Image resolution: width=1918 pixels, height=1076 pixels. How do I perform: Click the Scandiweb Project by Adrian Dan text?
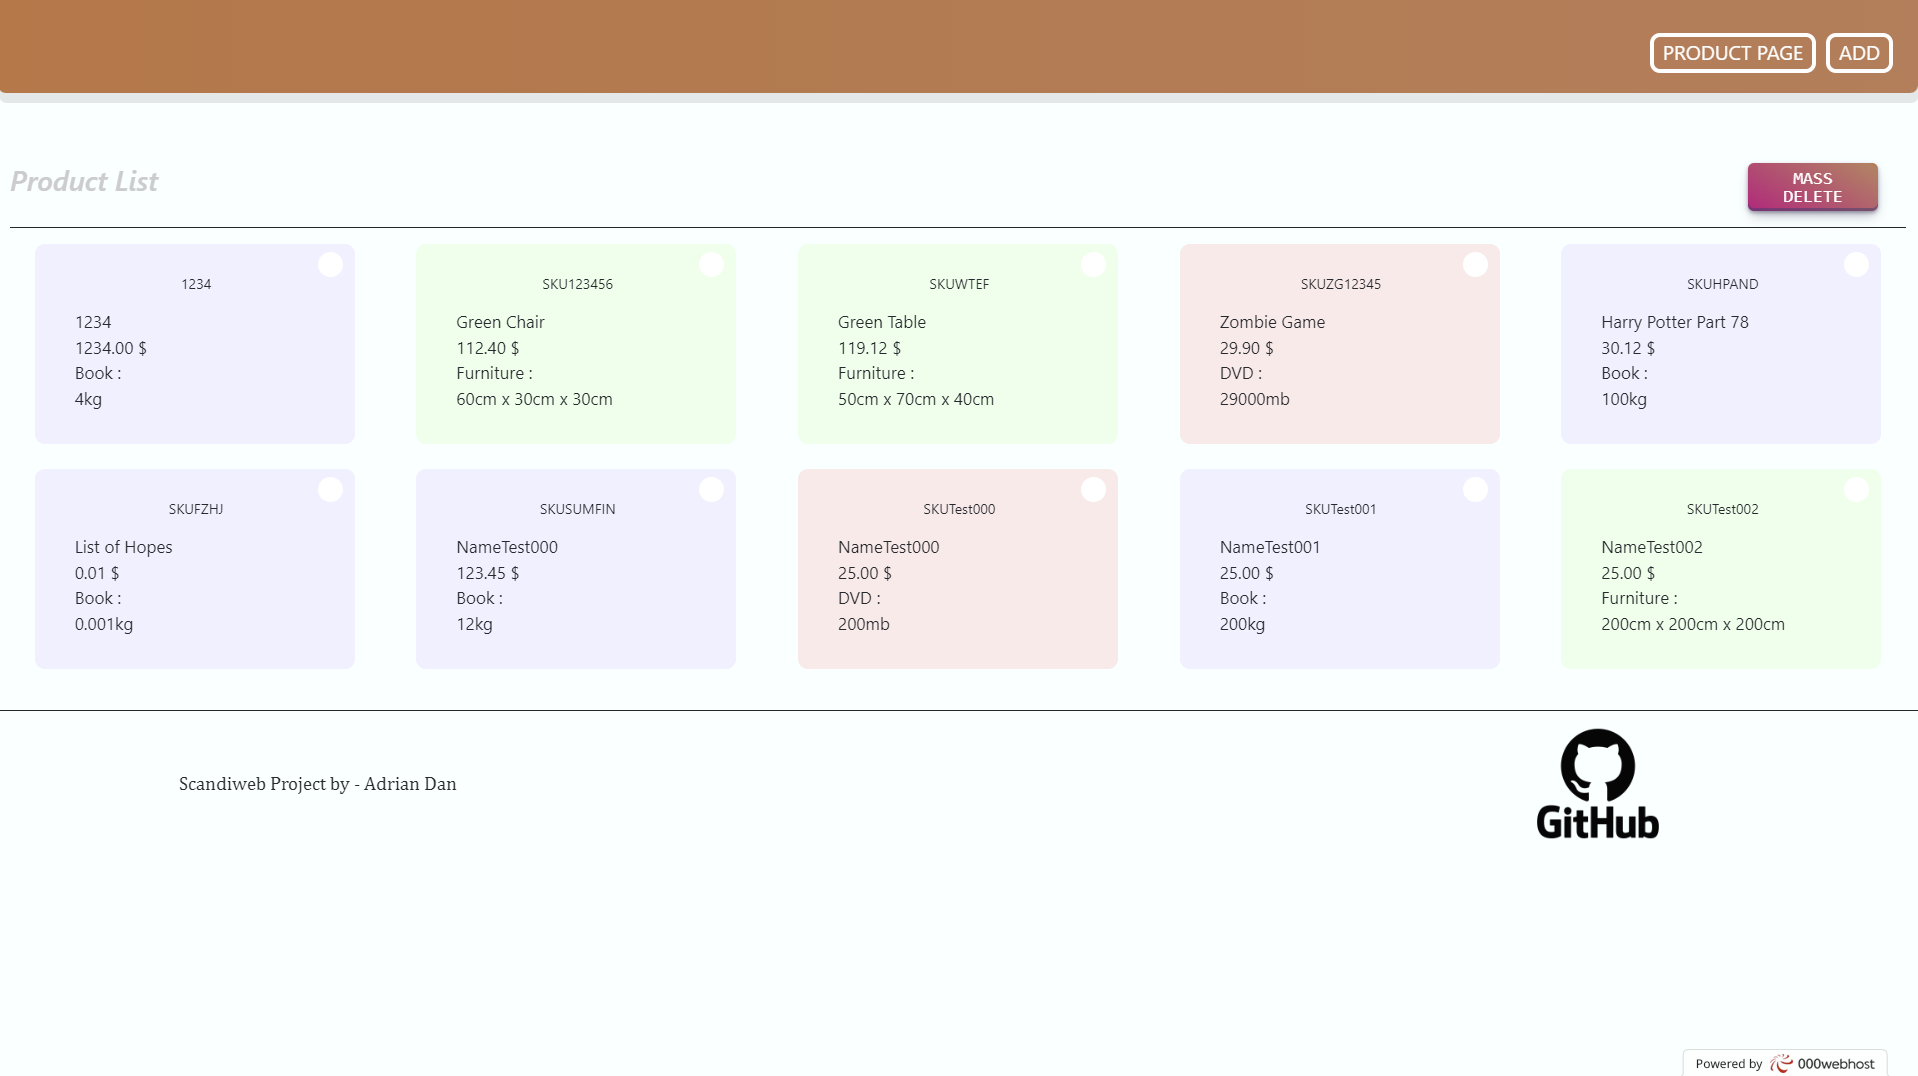click(x=317, y=784)
